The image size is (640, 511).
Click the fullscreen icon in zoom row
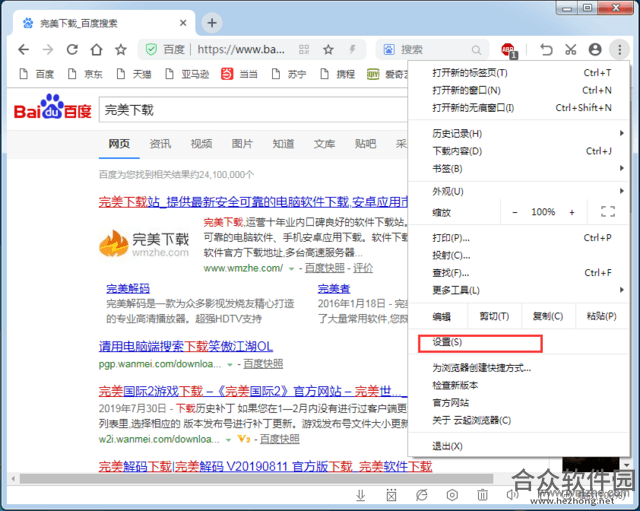pos(608,211)
